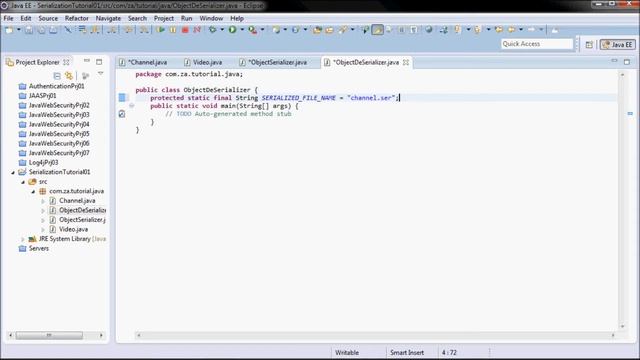Open the Run configurations dropdown arrow
640x360 pixels.
click(x=242, y=30)
